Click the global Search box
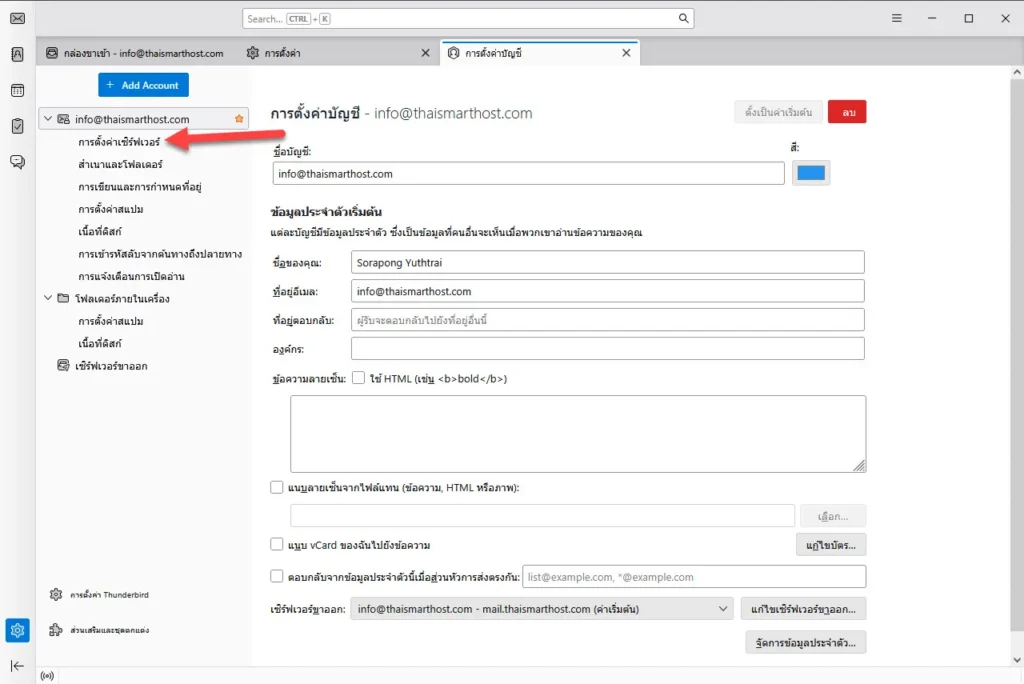Viewport: 1024px width, 684px height. pyautogui.click(x=468, y=18)
